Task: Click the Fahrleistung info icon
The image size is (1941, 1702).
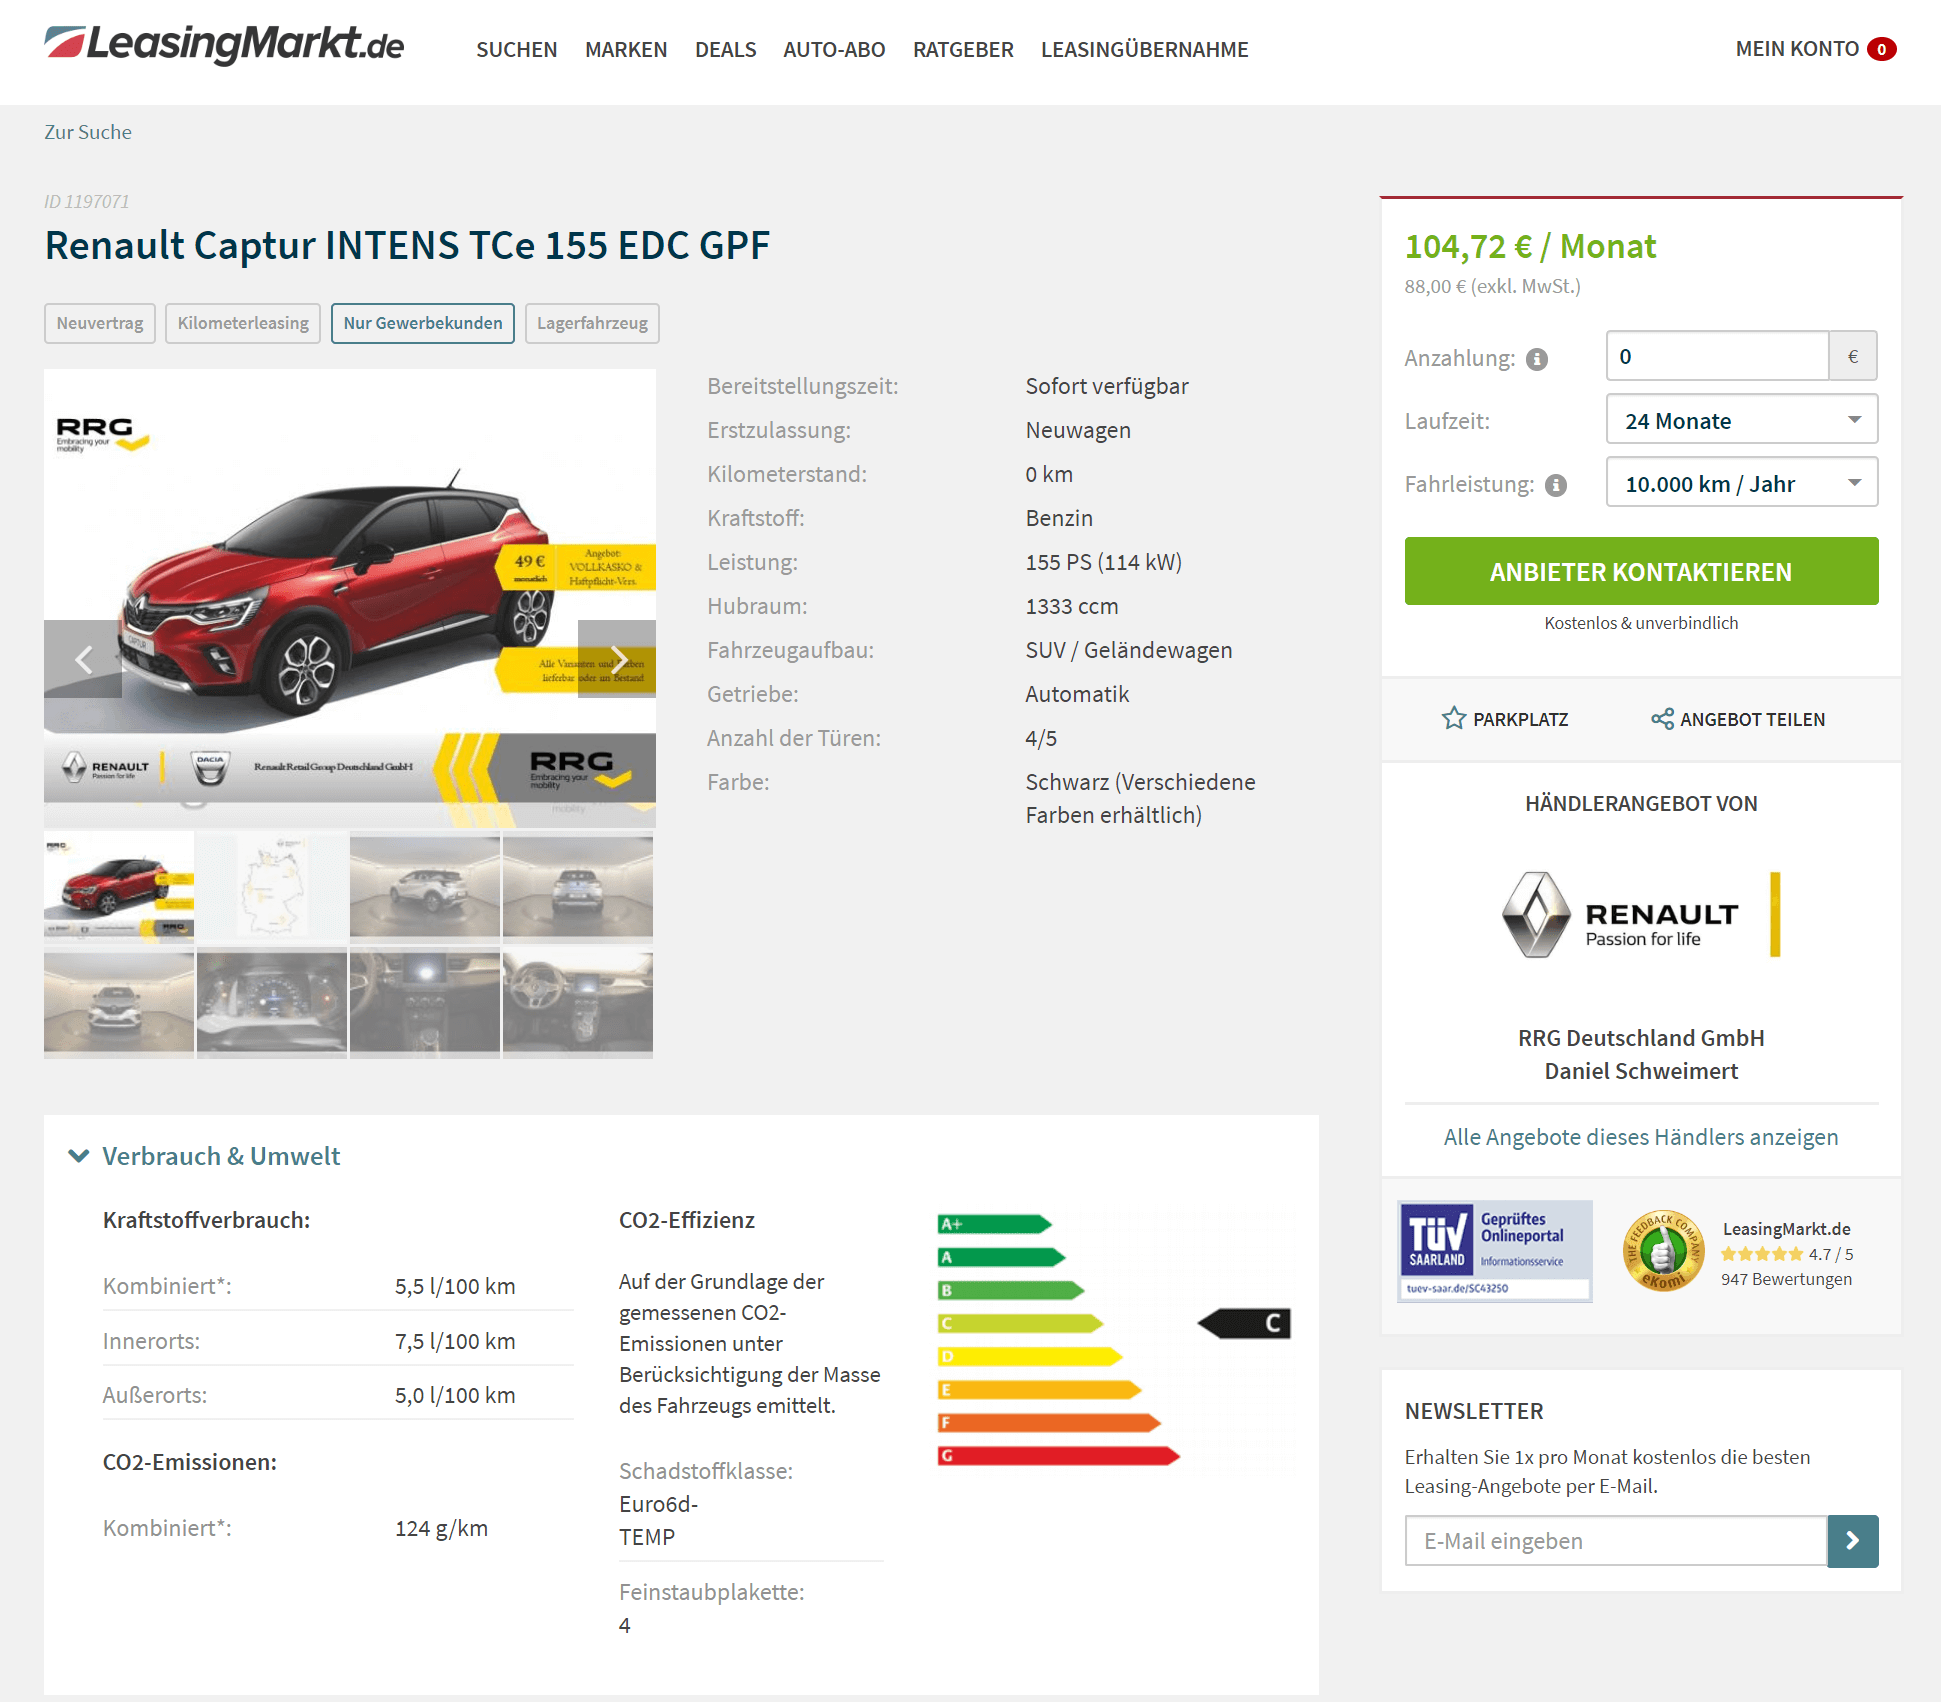Action: (1556, 485)
